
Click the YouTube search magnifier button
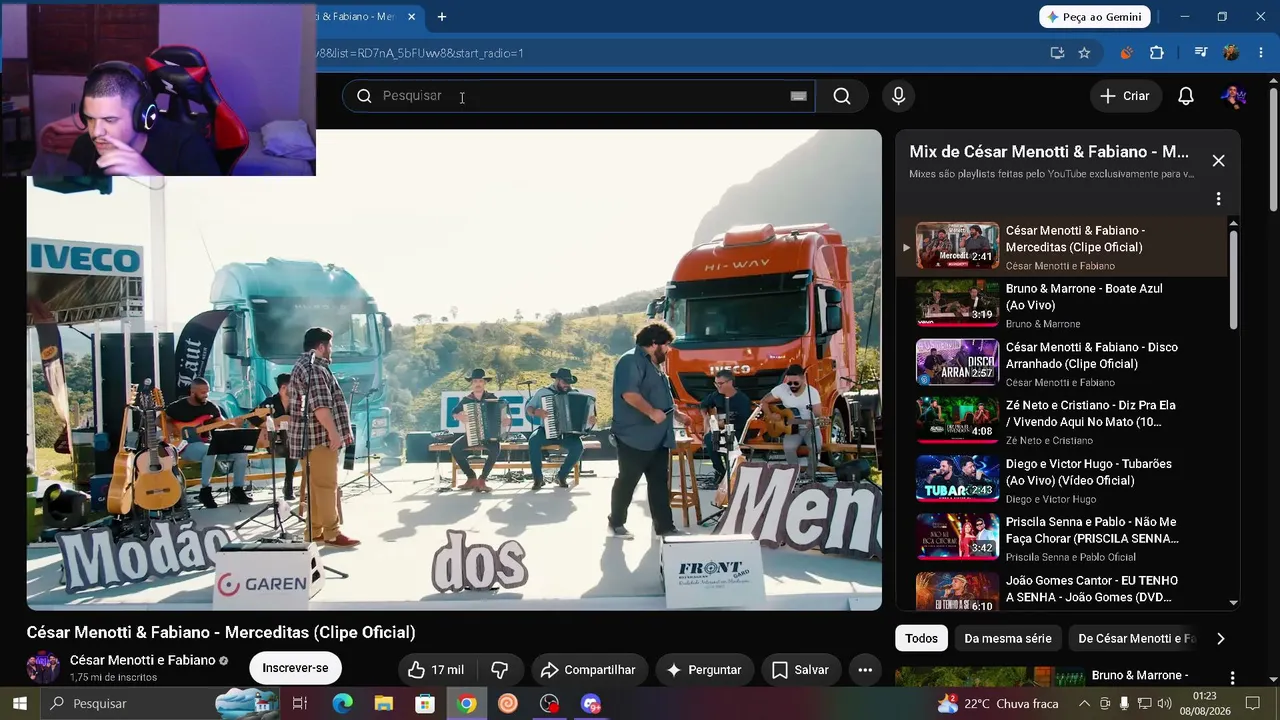tap(842, 96)
